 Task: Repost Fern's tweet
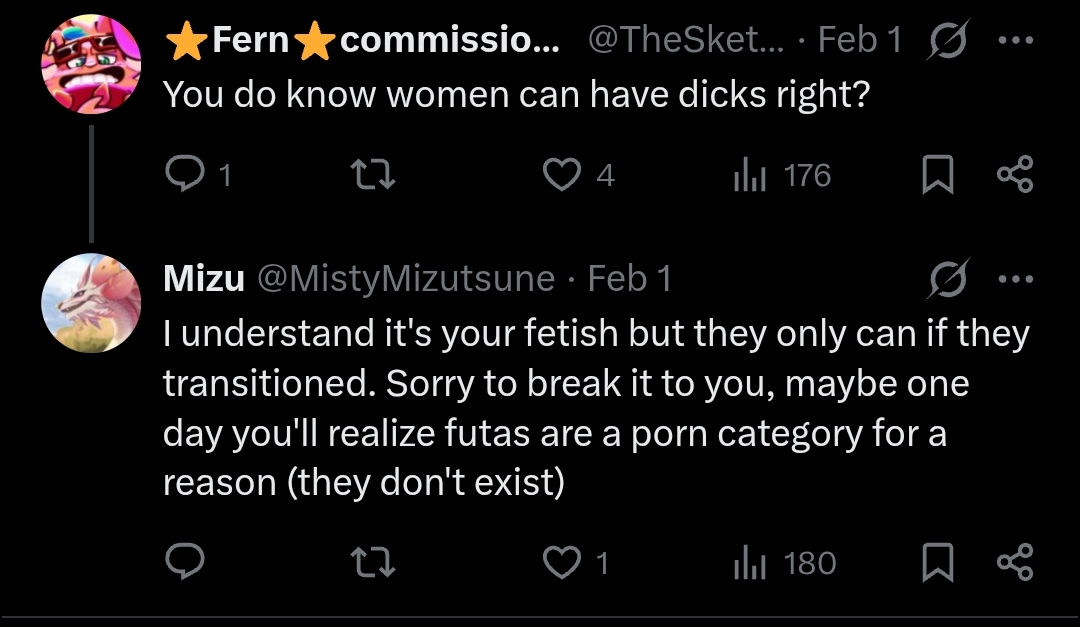click(375, 176)
